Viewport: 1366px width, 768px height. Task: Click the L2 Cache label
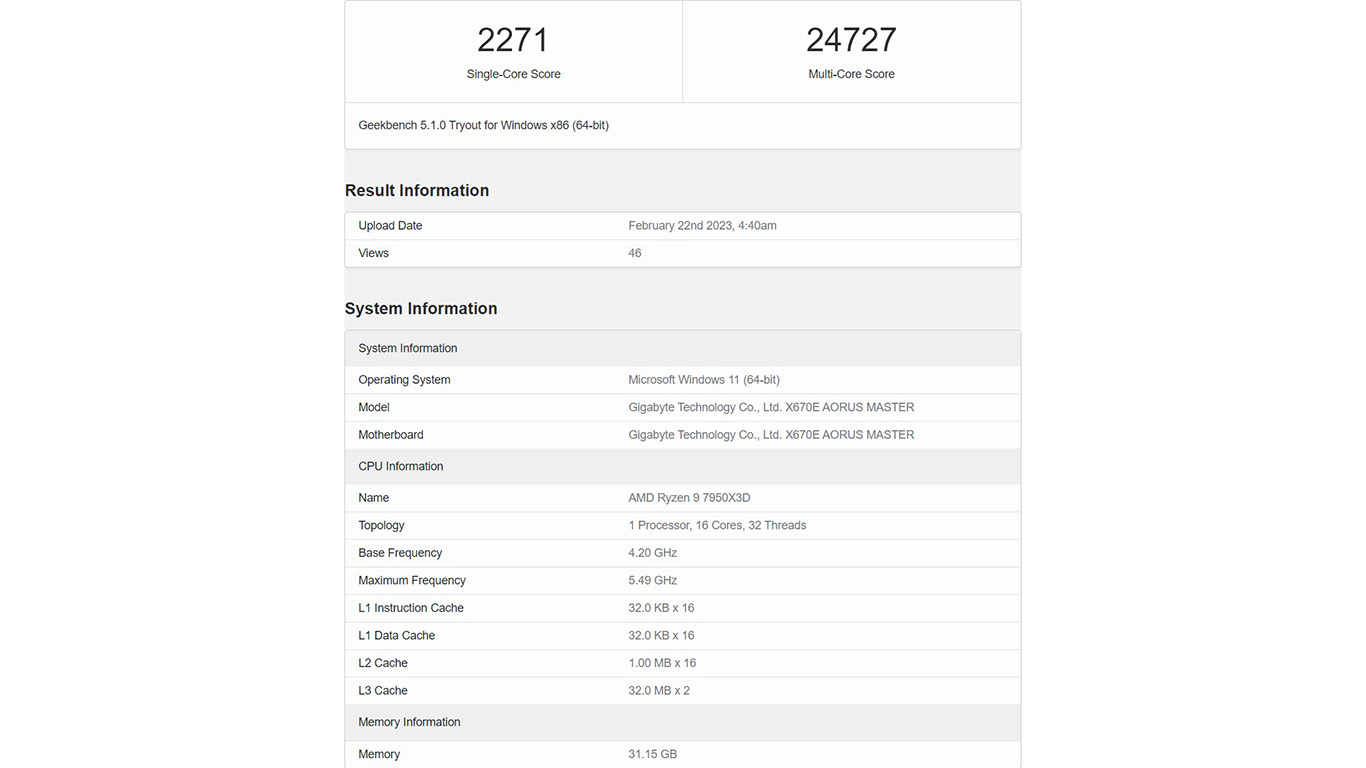tap(383, 663)
